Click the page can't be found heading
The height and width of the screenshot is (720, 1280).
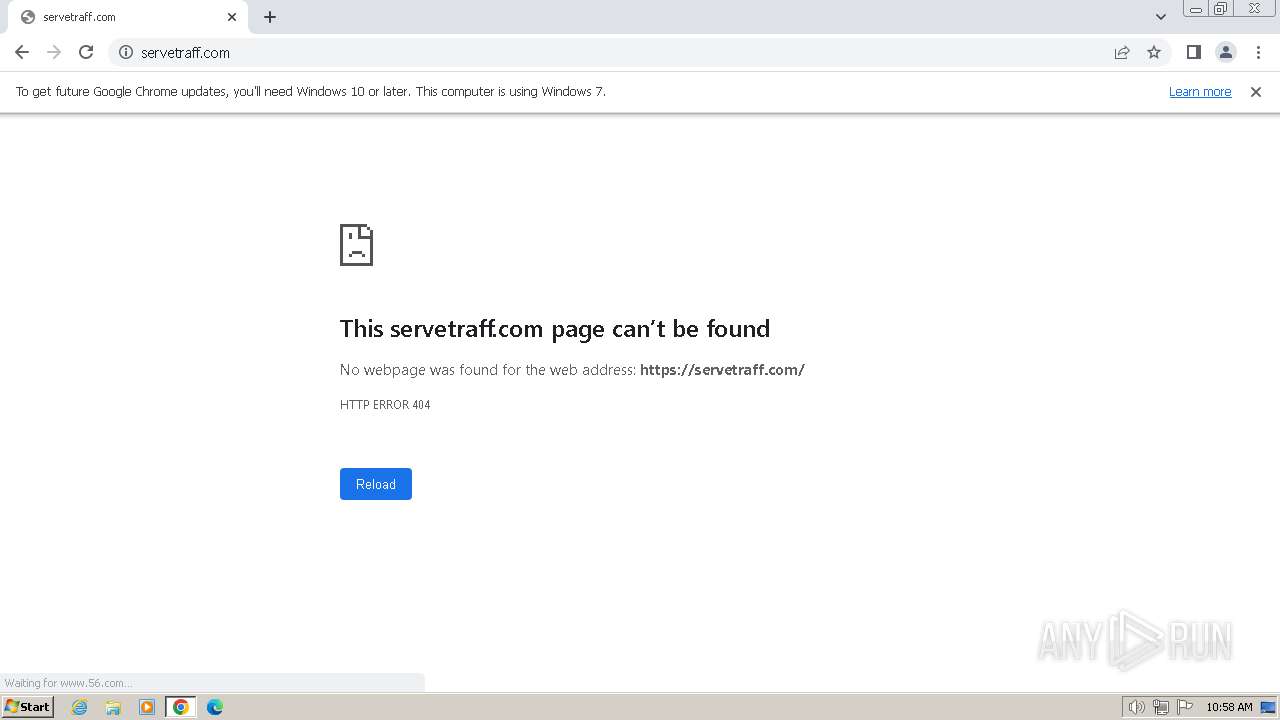click(x=555, y=329)
